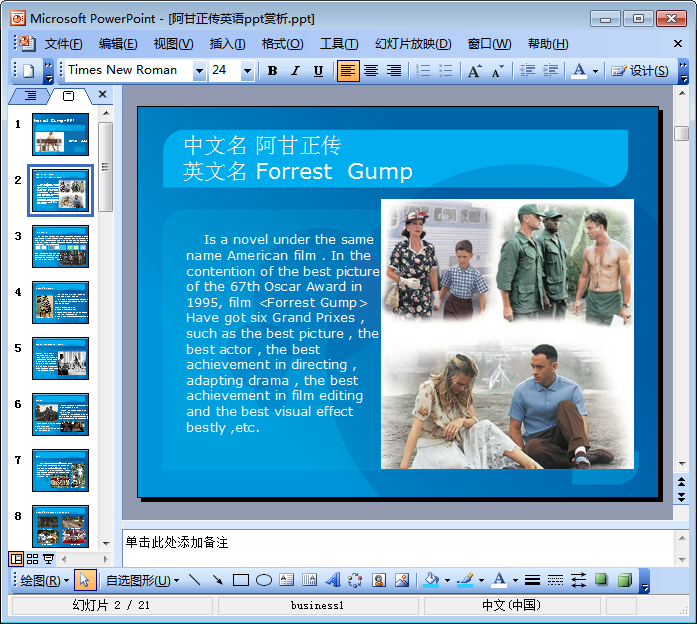This screenshot has width=697, height=624.
Task: Choose arrow style
Action: [578, 580]
